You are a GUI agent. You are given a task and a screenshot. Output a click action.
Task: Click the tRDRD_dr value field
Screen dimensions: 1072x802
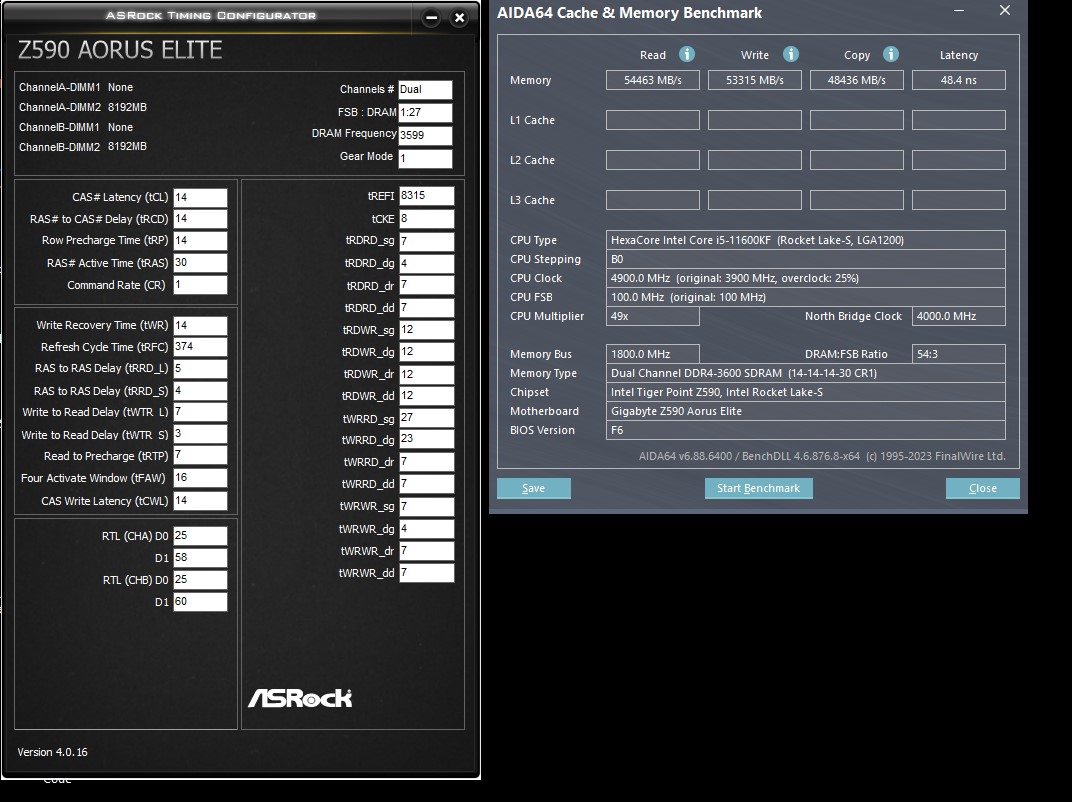coord(427,285)
